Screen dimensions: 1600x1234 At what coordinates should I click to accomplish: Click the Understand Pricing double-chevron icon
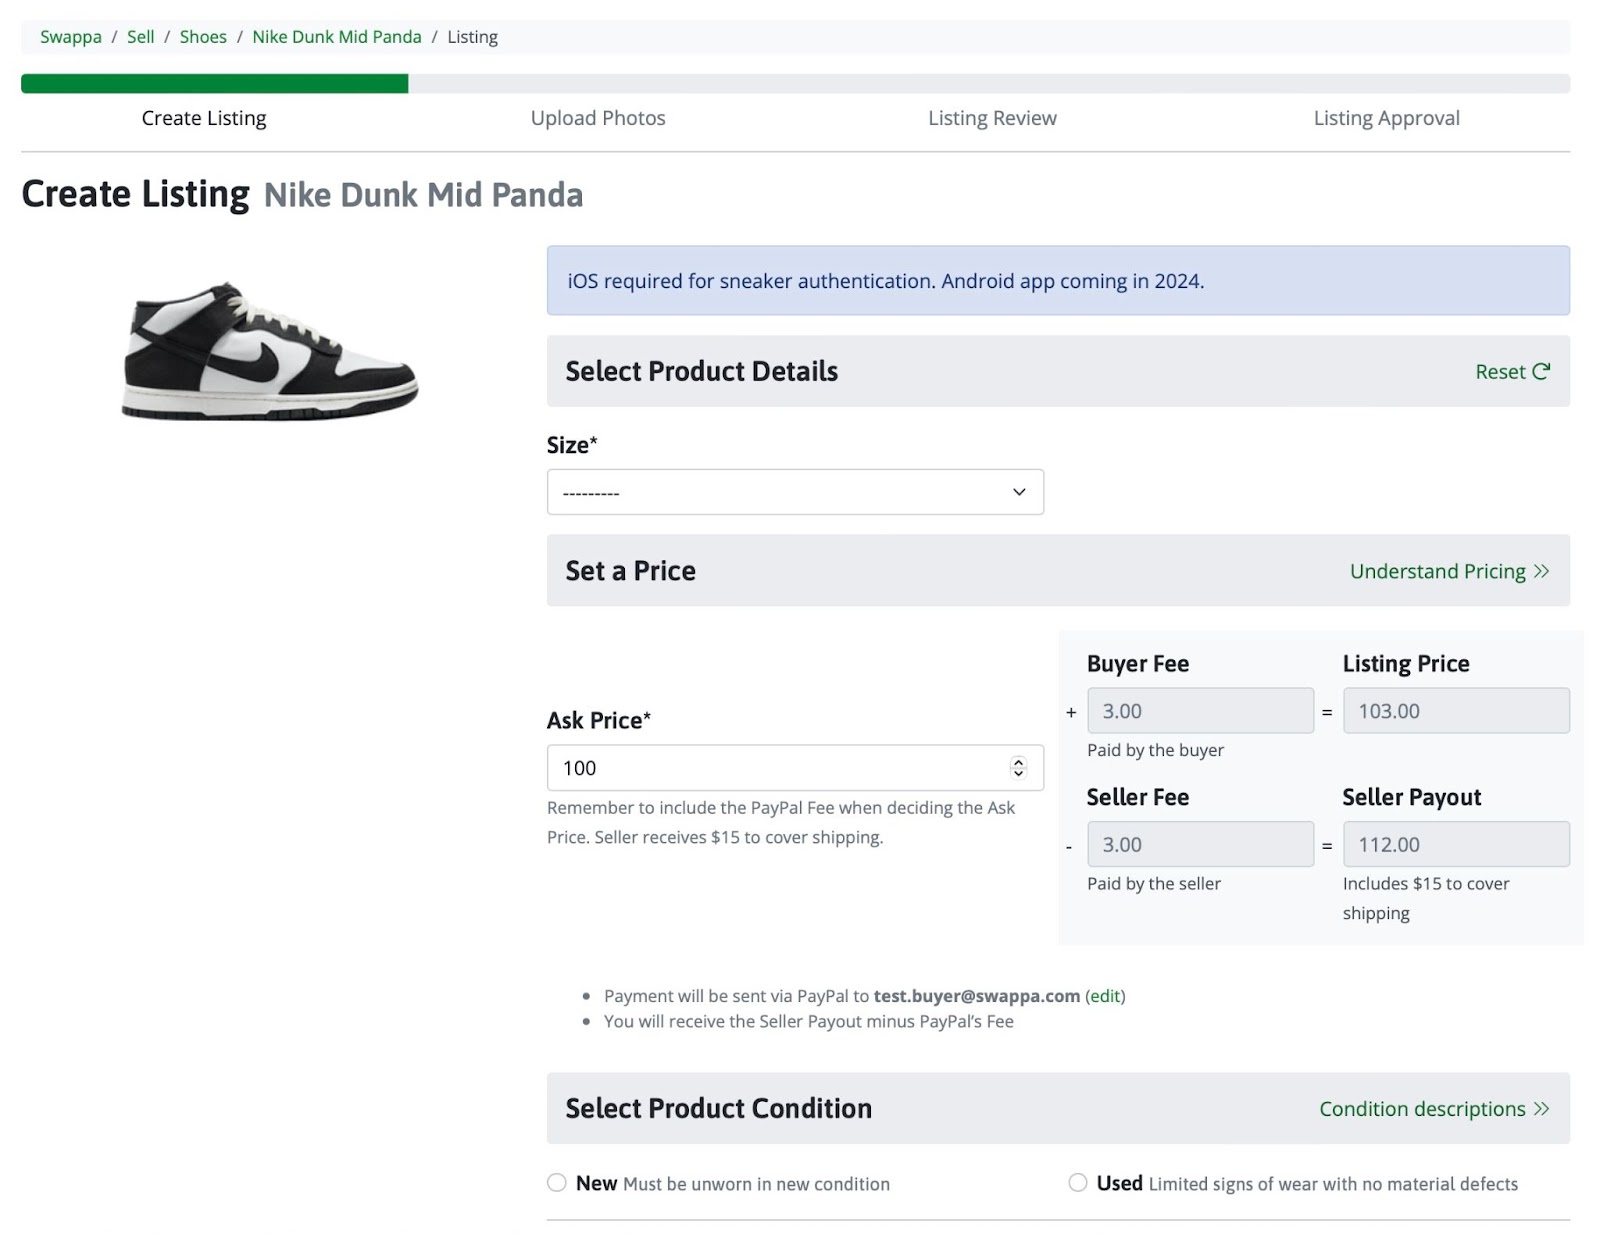point(1541,571)
